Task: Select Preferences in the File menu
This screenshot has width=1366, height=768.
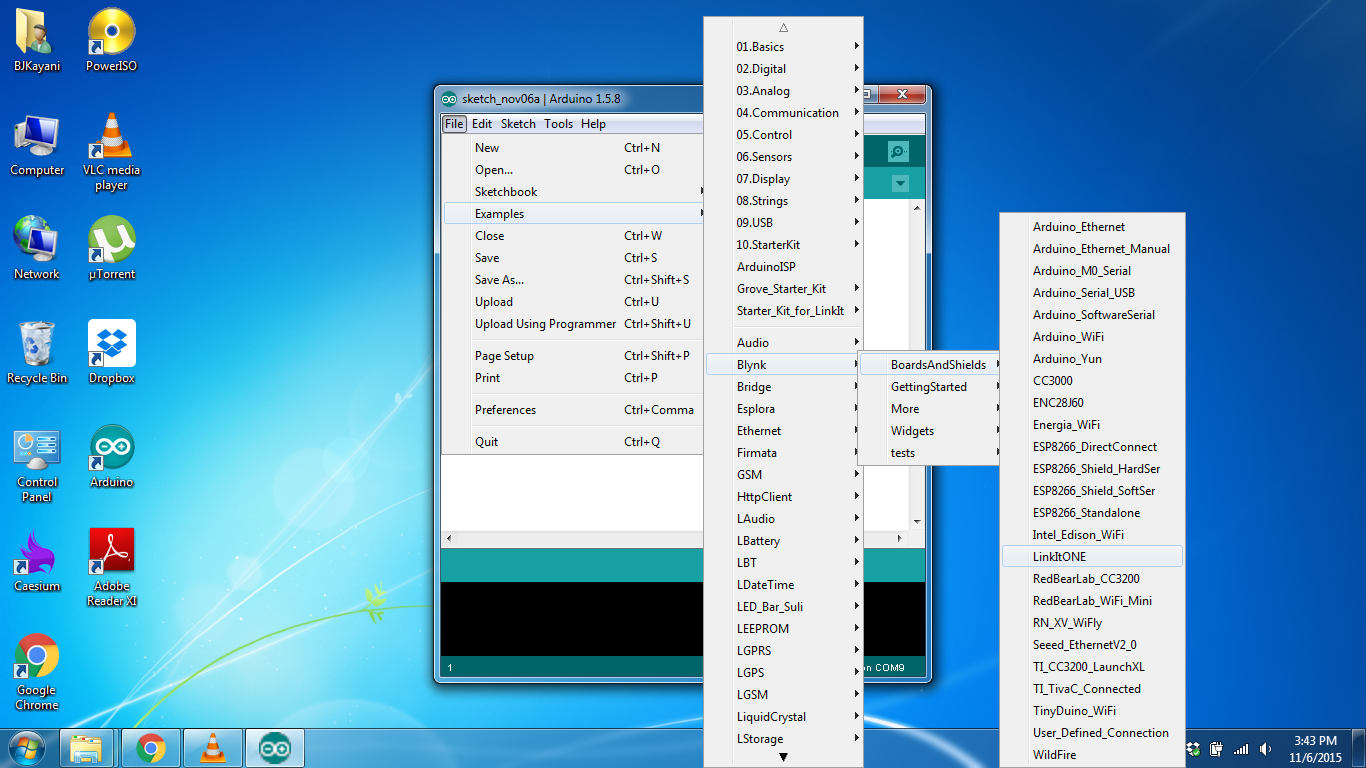Action: [574, 410]
